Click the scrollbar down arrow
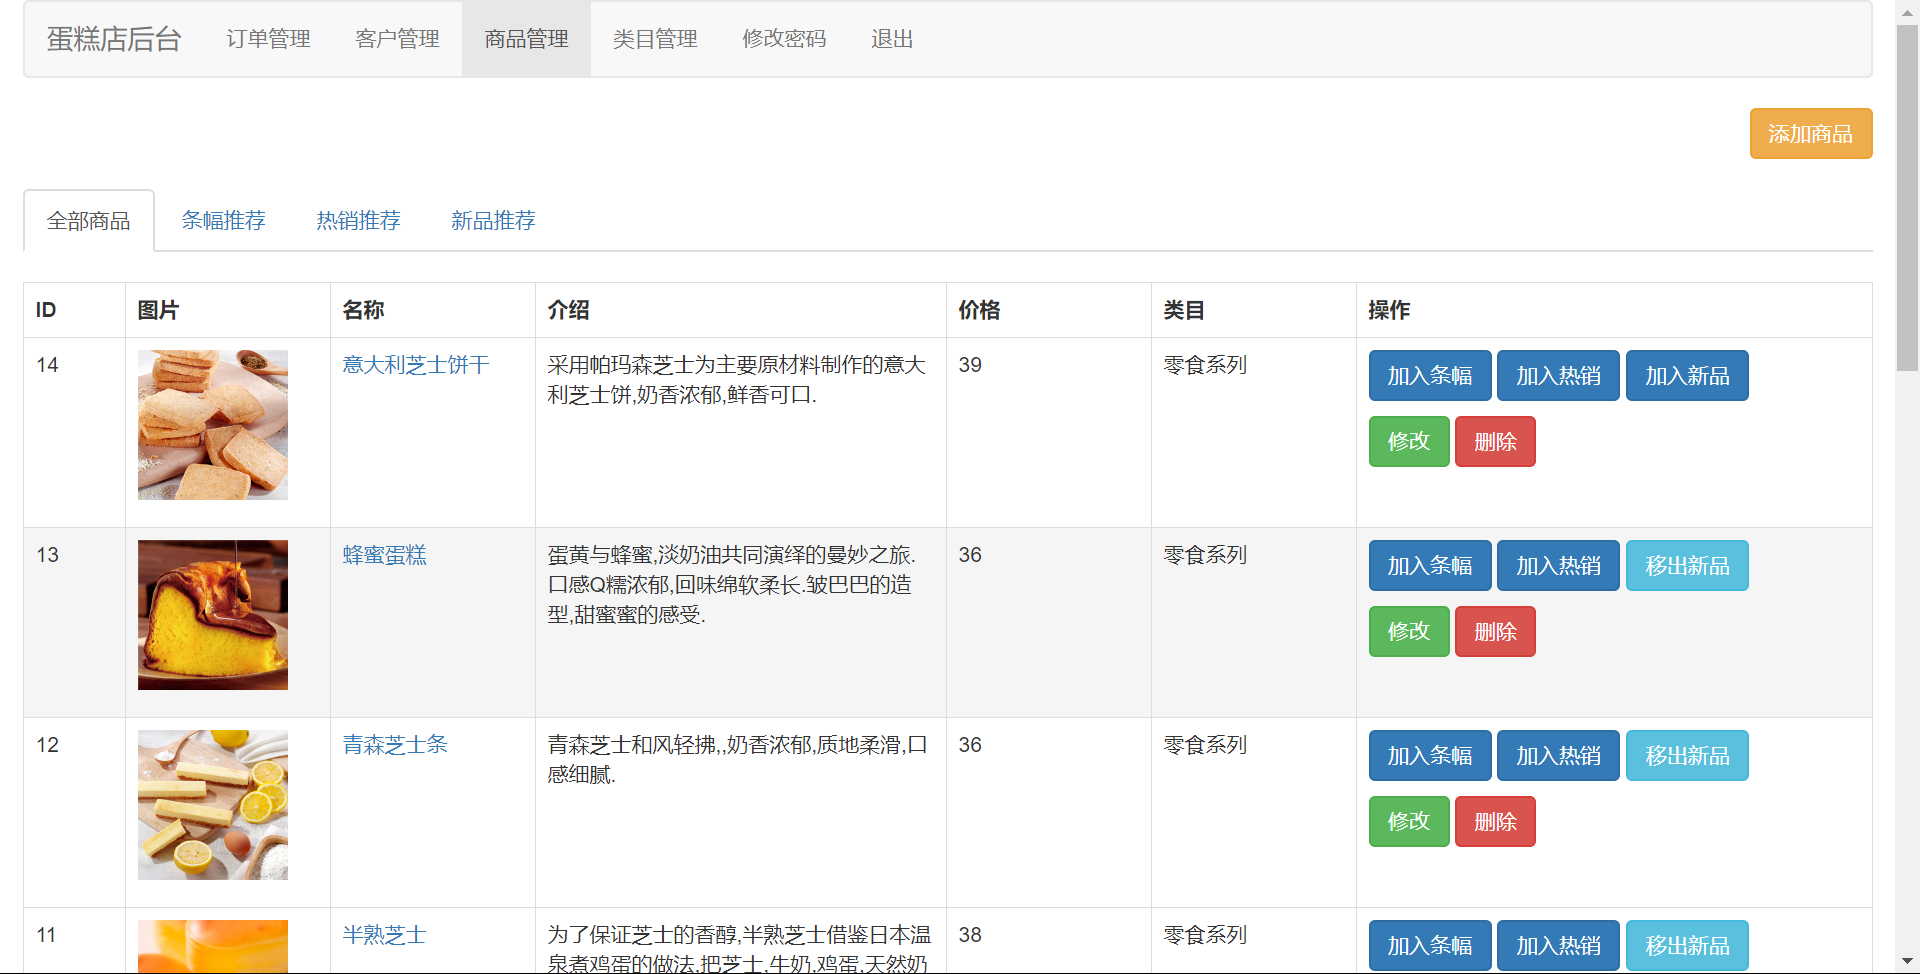1920x974 pixels. [x=1907, y=962]
